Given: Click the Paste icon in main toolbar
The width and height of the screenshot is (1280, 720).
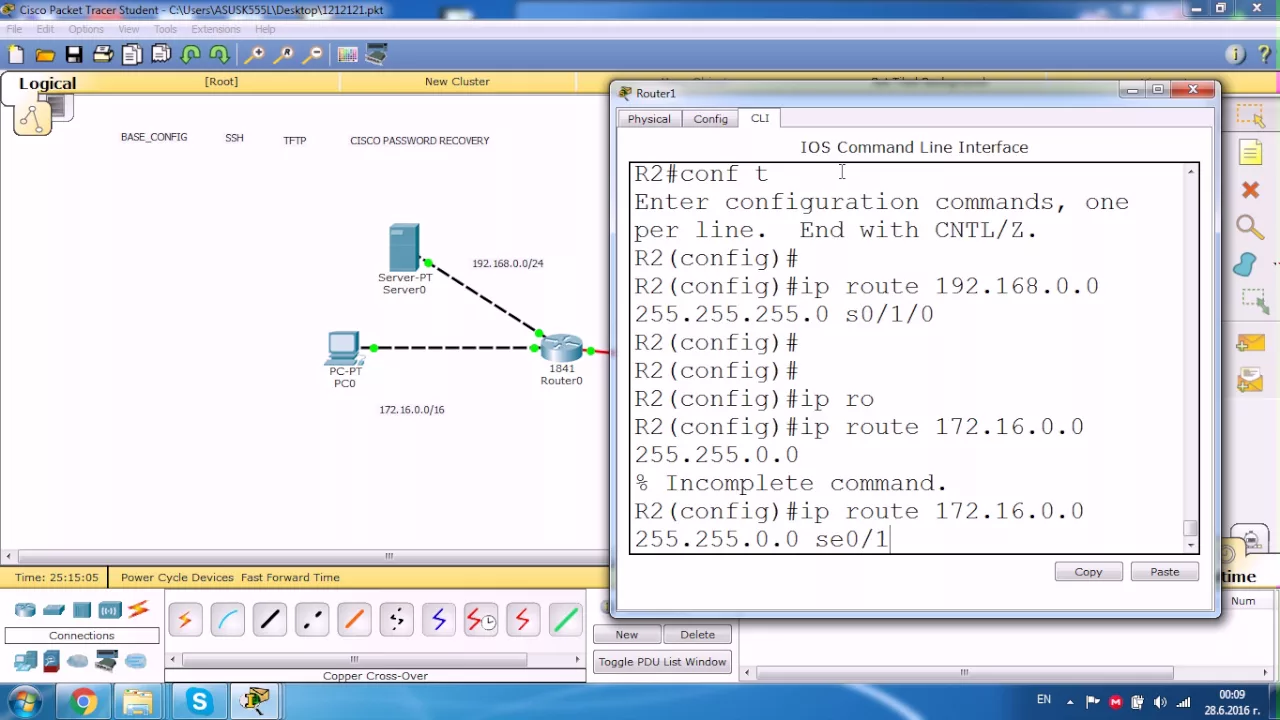Looking at the screenshot, I should click(x=161, y=55).
